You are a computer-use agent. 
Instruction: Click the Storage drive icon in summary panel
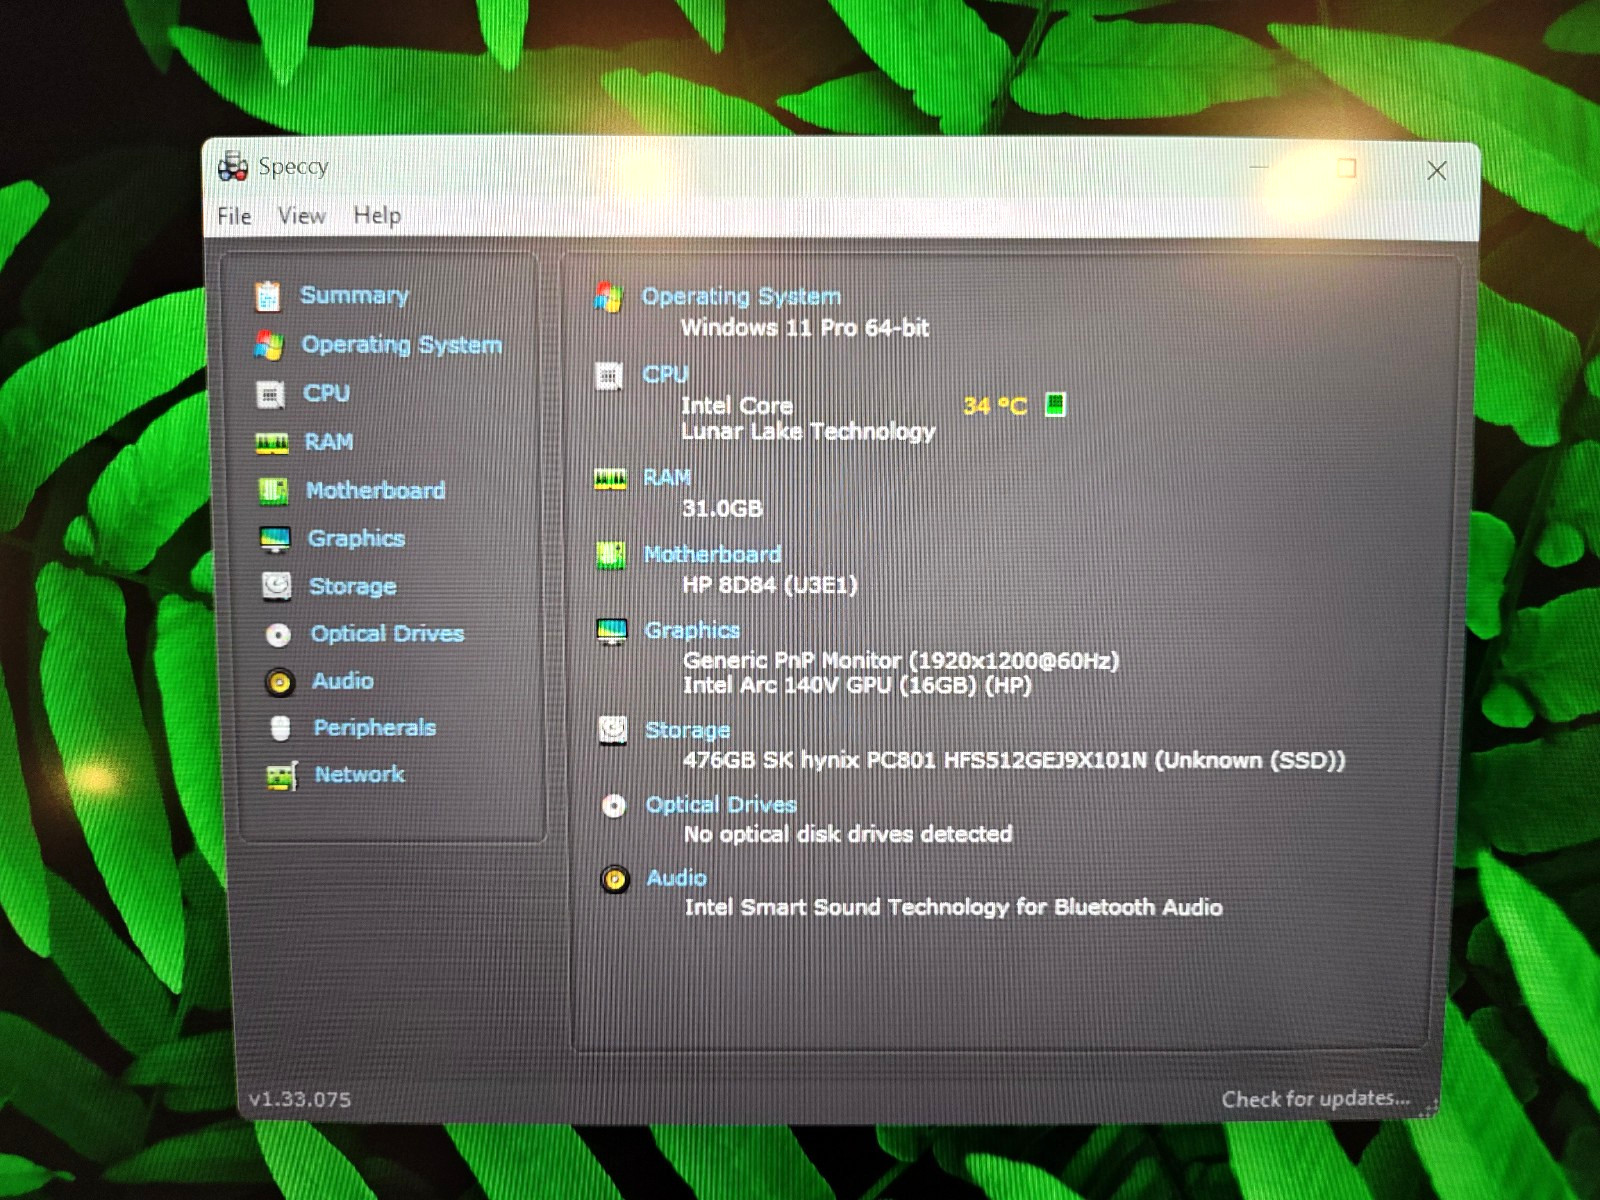(x=613, y=730)
